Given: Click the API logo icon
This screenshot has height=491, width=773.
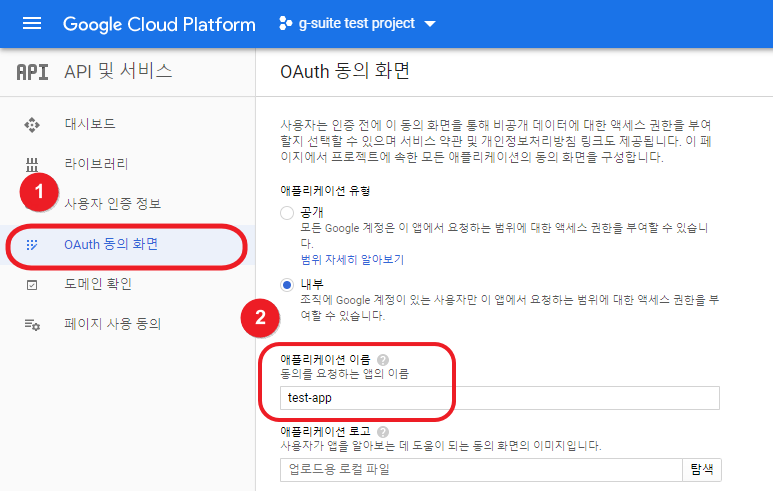Looking at the screenshot, I should click(x=33, y=72).
